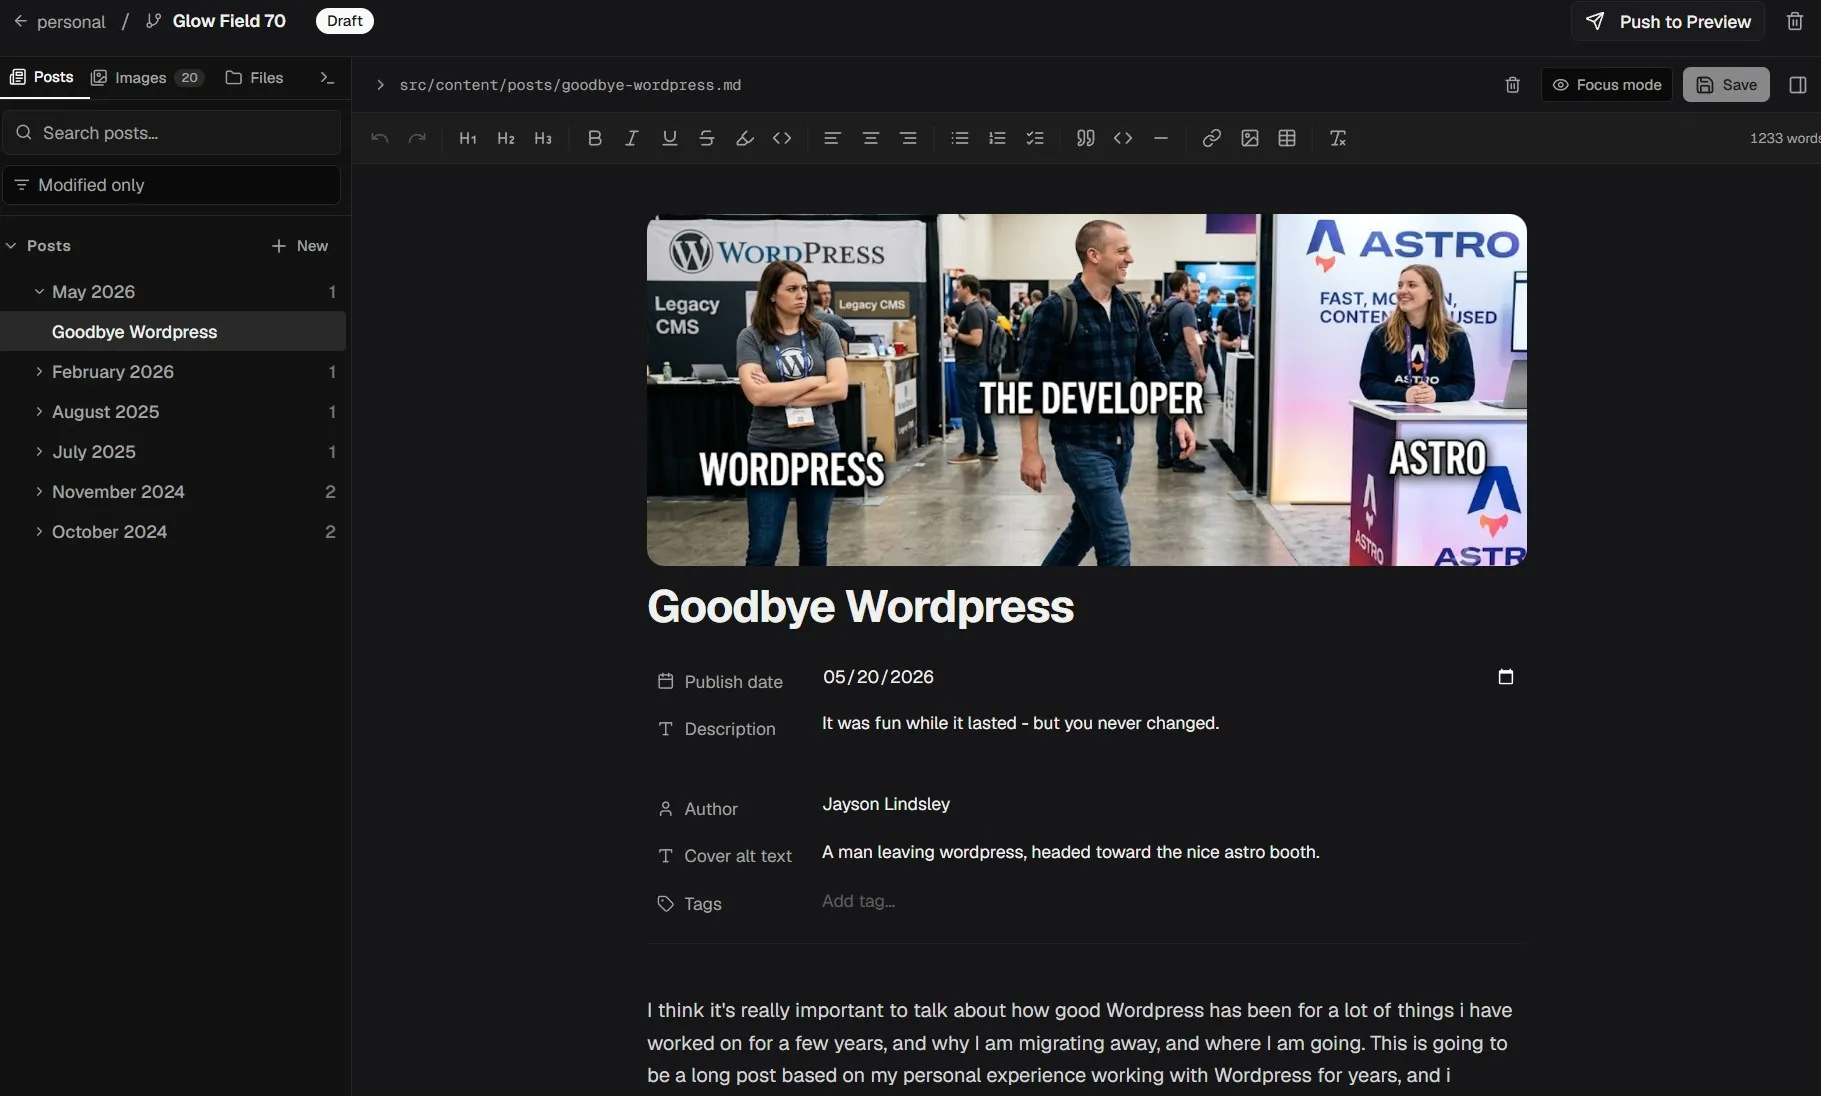Insert a numbered list
This screenshot has width=1821, height=1096.
[997, 138]
